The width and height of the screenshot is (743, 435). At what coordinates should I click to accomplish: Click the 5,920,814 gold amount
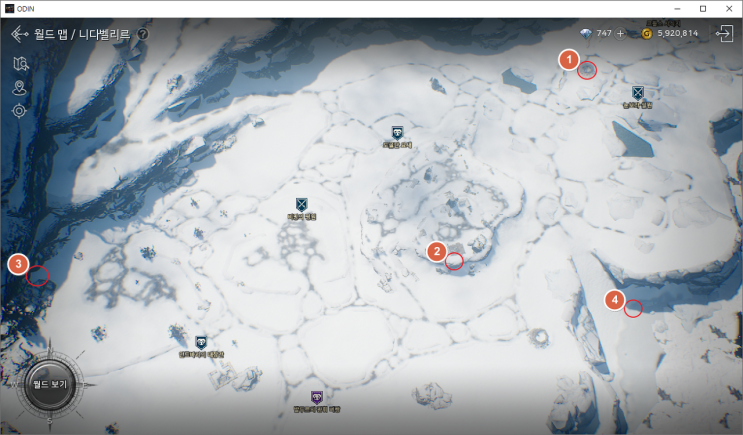click(x=678, y=34)
